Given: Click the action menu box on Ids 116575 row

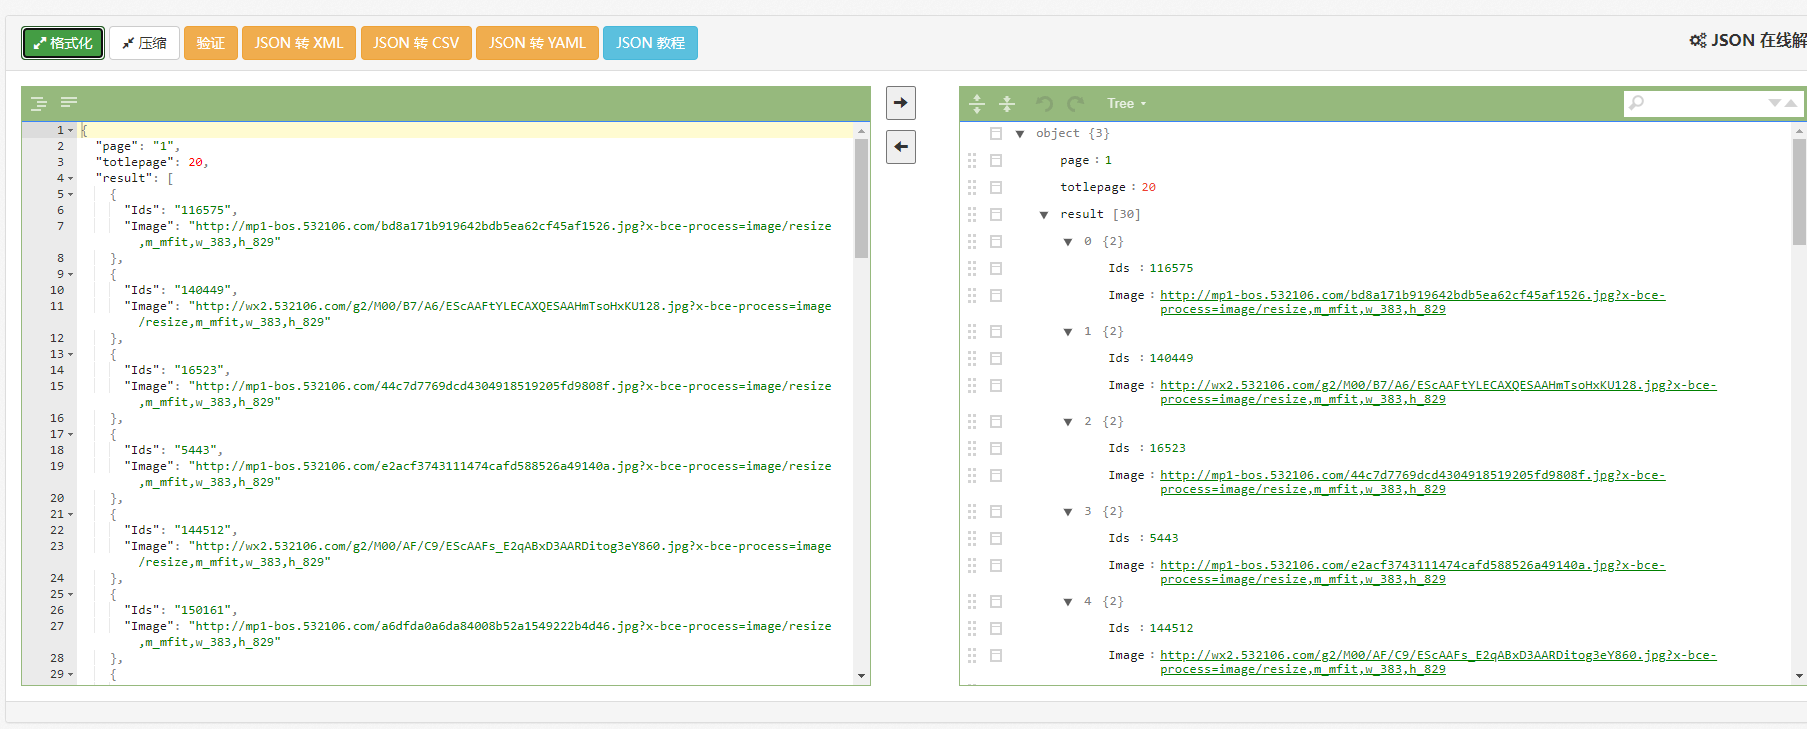Looking at the screenshot, I should [x=996, y=268].
